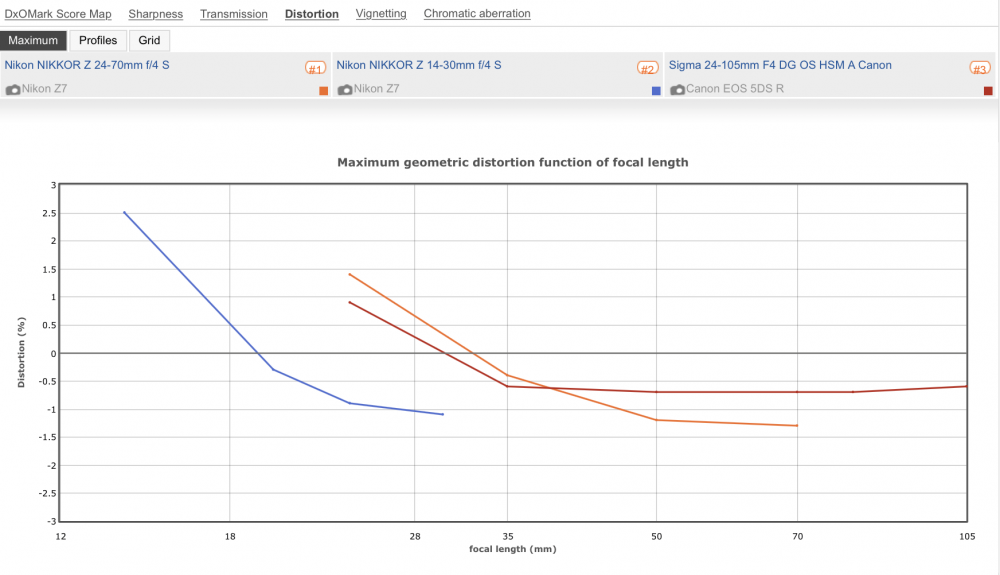Click the 105 tick label on focal axis
1000x575 pixels.
click(x=967, y=536)
